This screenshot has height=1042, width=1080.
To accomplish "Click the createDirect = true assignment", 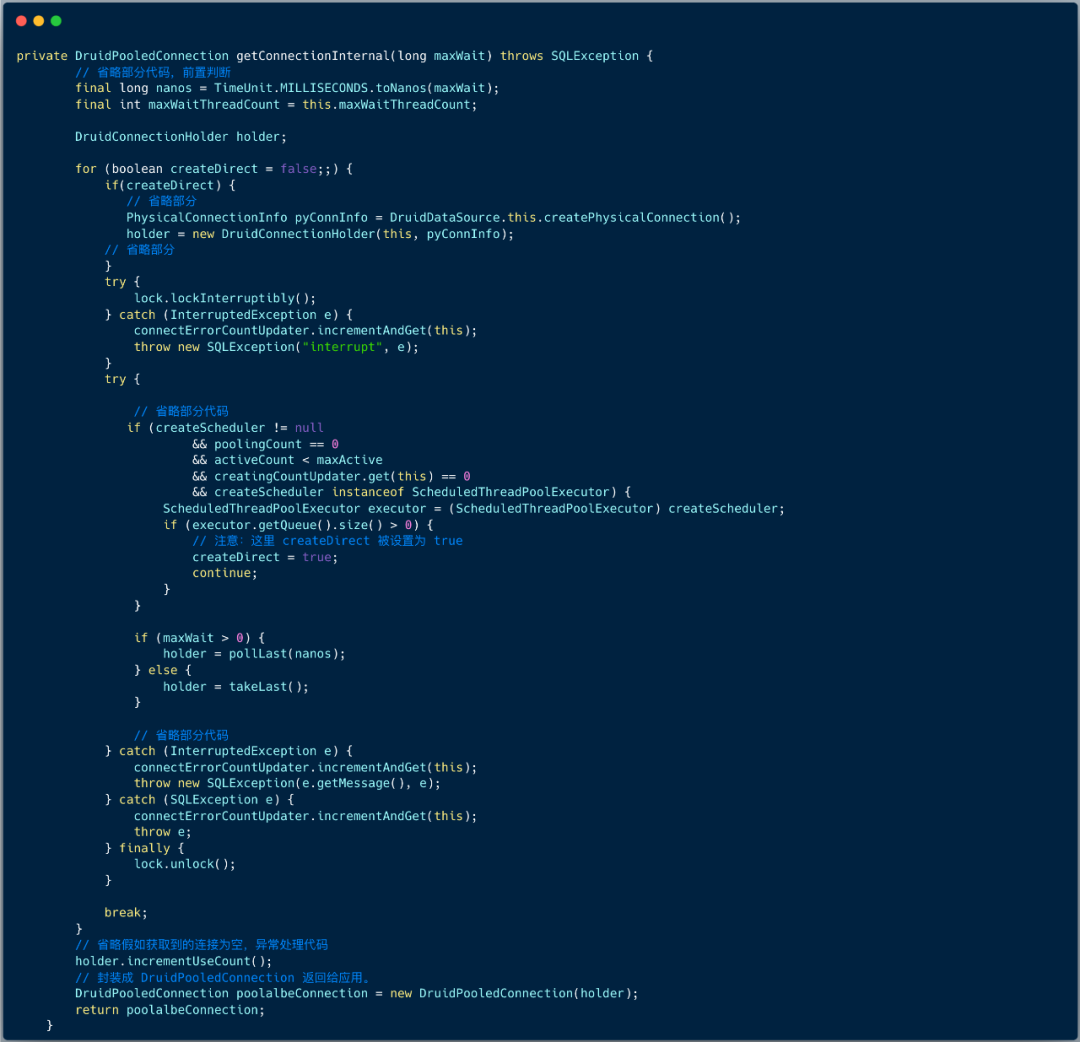I will pos(265,557).
